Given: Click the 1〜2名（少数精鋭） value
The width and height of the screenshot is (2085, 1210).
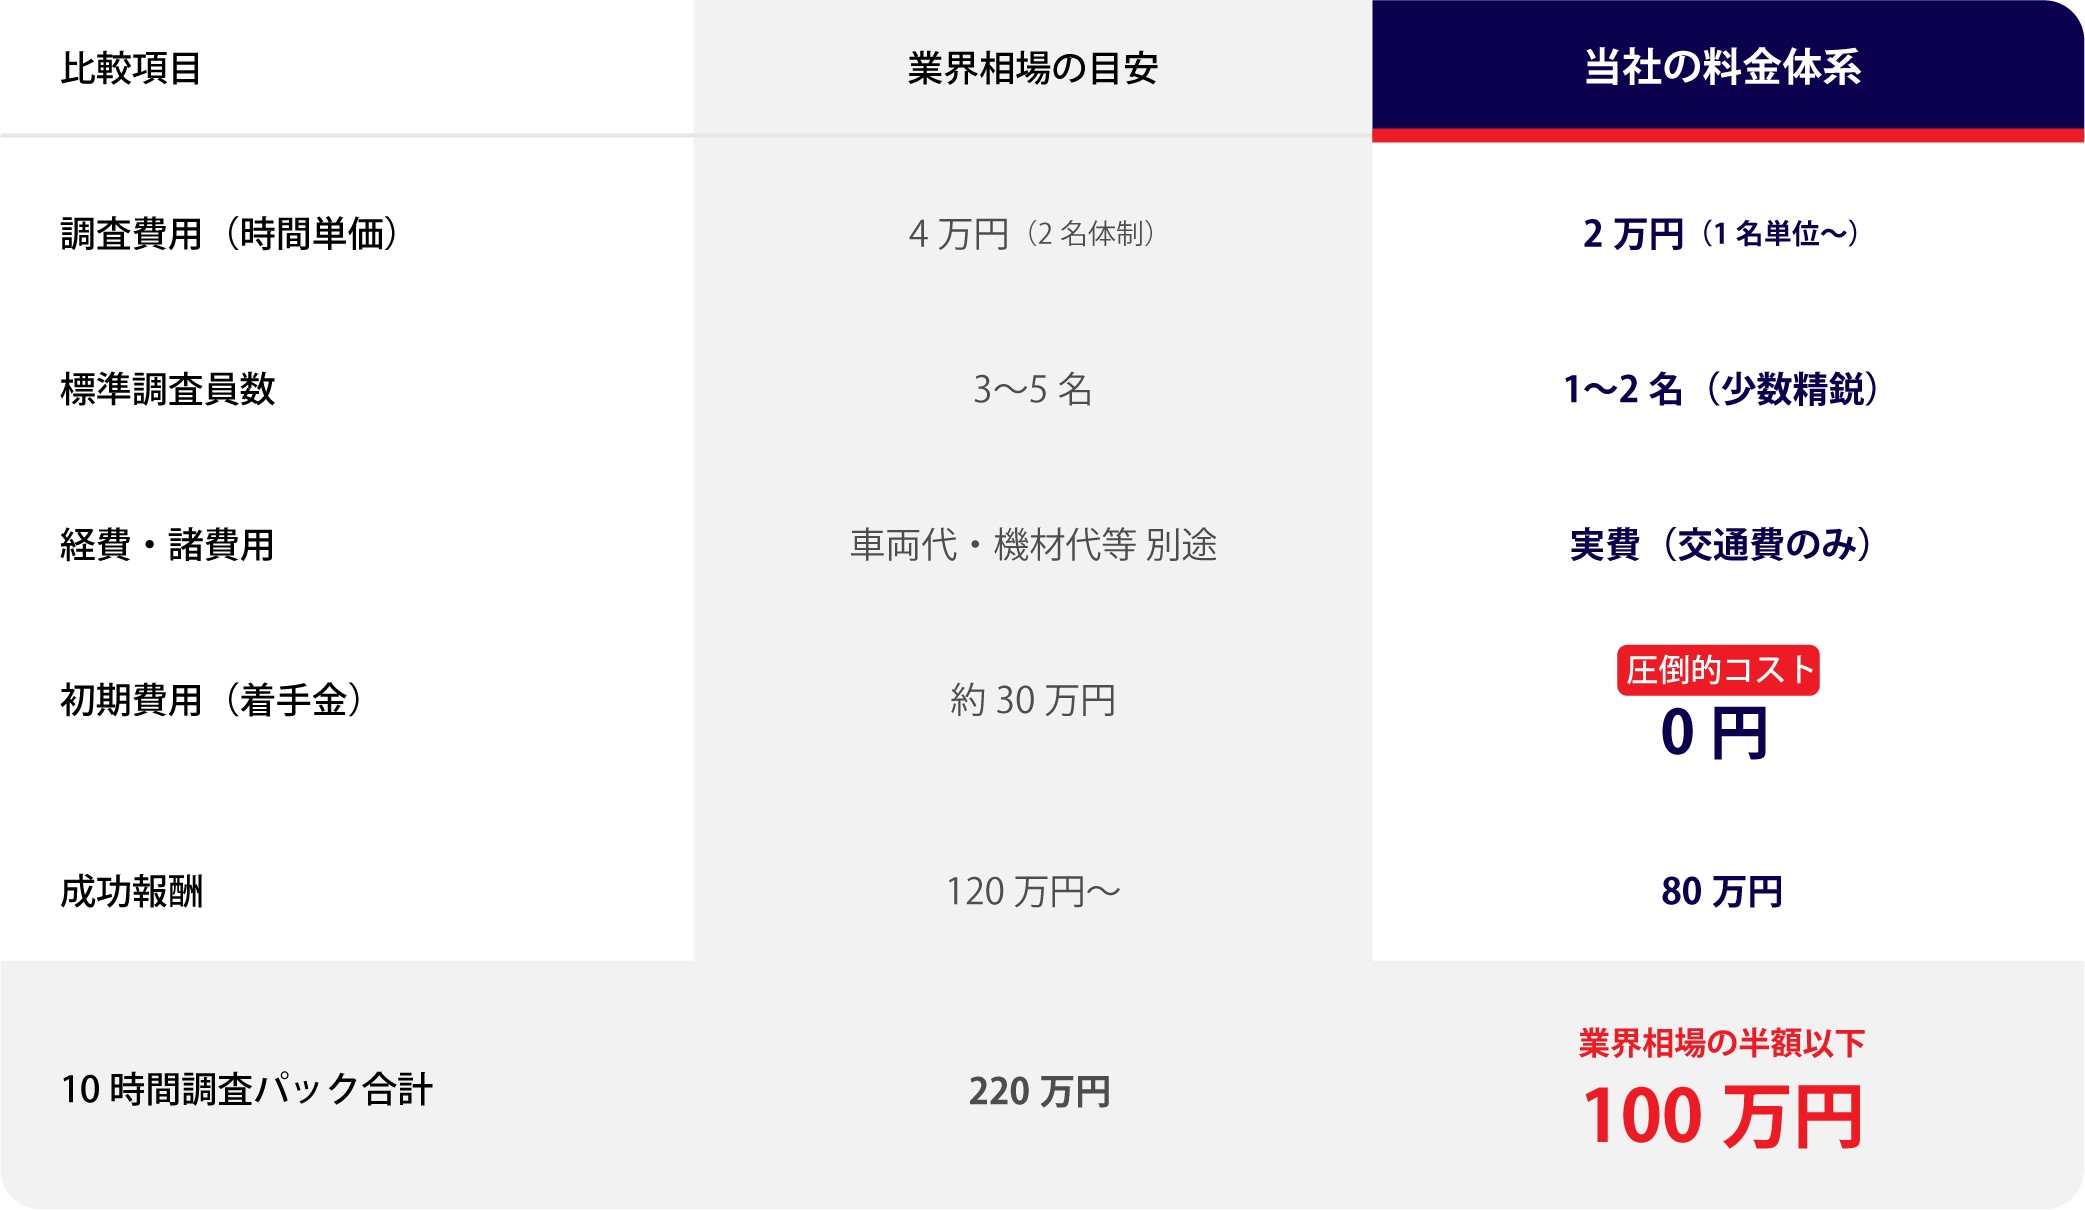Looking at the screenshot, I should (1721, 389).
